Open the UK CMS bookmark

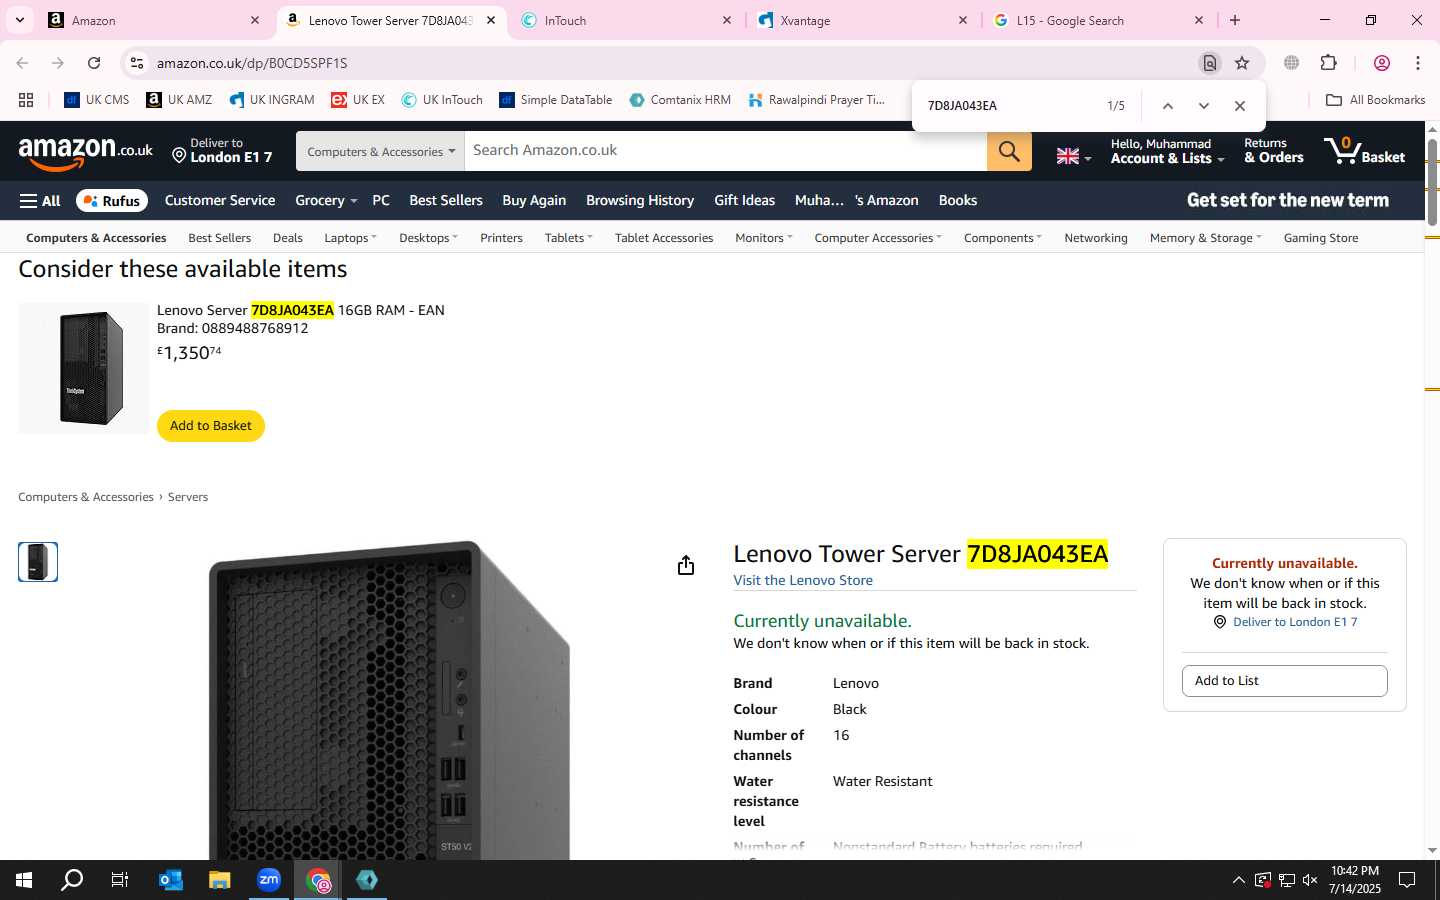tap(97, 100)
